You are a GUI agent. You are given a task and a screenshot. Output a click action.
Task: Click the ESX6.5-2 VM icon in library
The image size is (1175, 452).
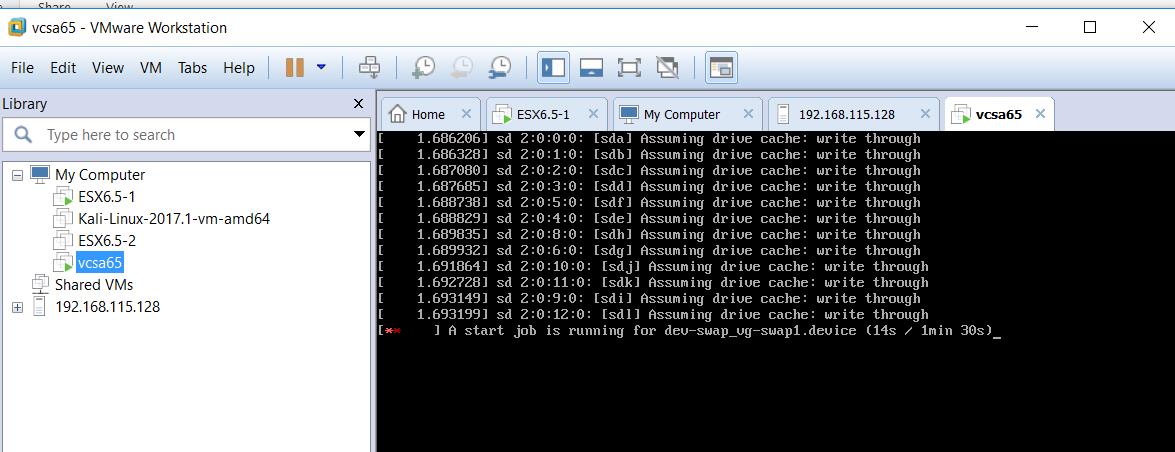(x=63, y=241)
